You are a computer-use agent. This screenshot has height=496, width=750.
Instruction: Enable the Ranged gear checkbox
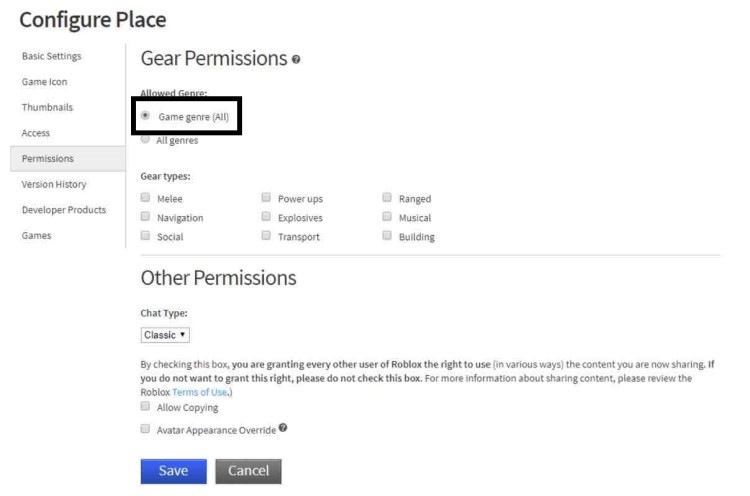pos(387,198)
